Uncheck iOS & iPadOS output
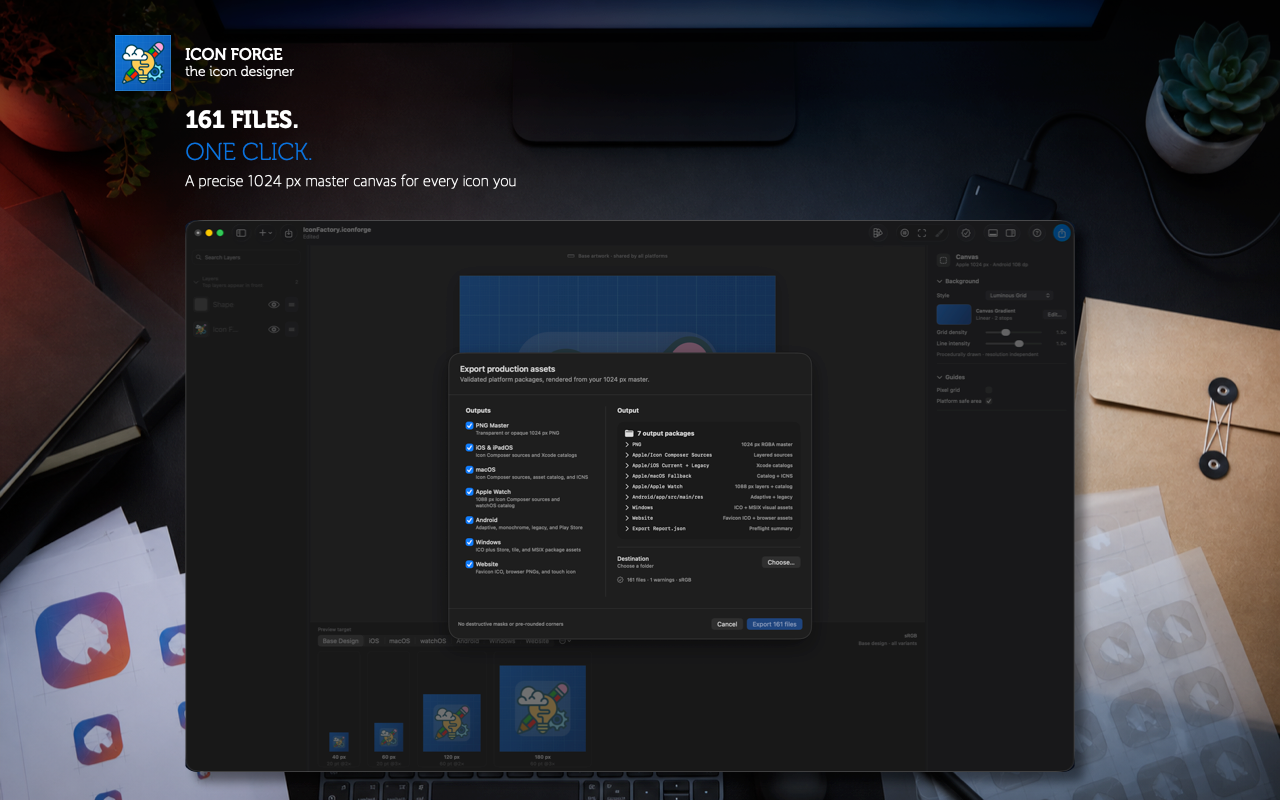Image resolution: width=1280 pixels, height=800 pixels. 469,447
